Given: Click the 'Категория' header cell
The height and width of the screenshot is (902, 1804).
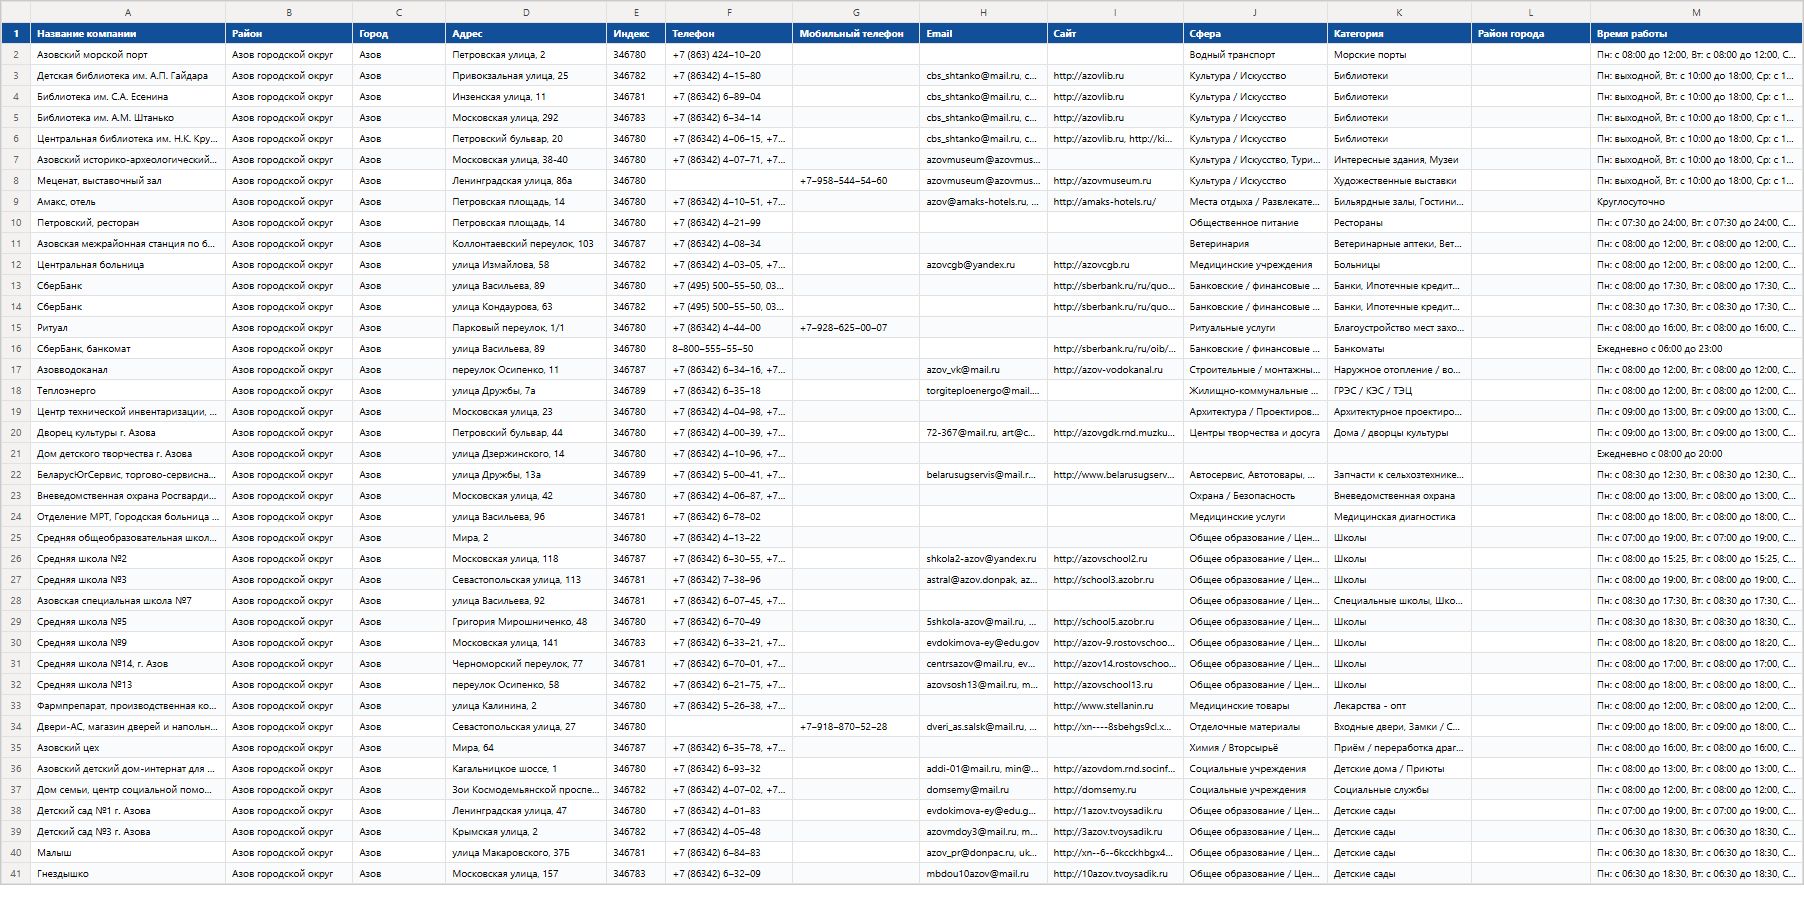Looking at the screenshot, I should [x=1399, y=34].
